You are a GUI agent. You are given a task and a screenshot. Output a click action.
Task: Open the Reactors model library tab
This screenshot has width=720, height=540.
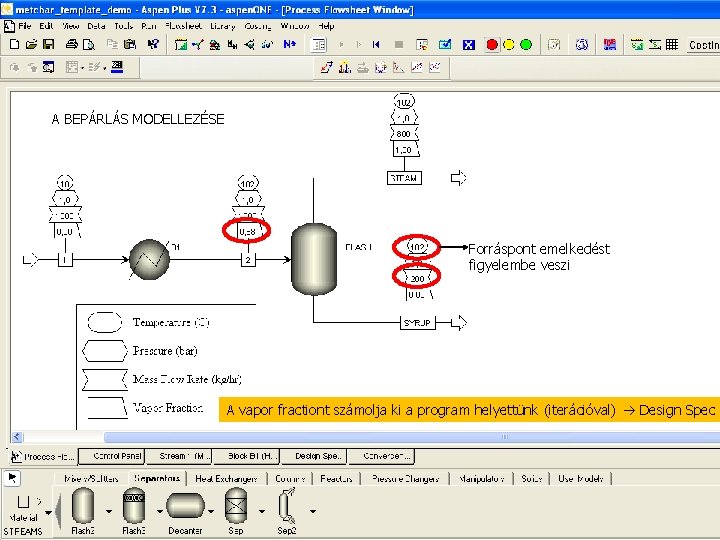tap(336, 478)
